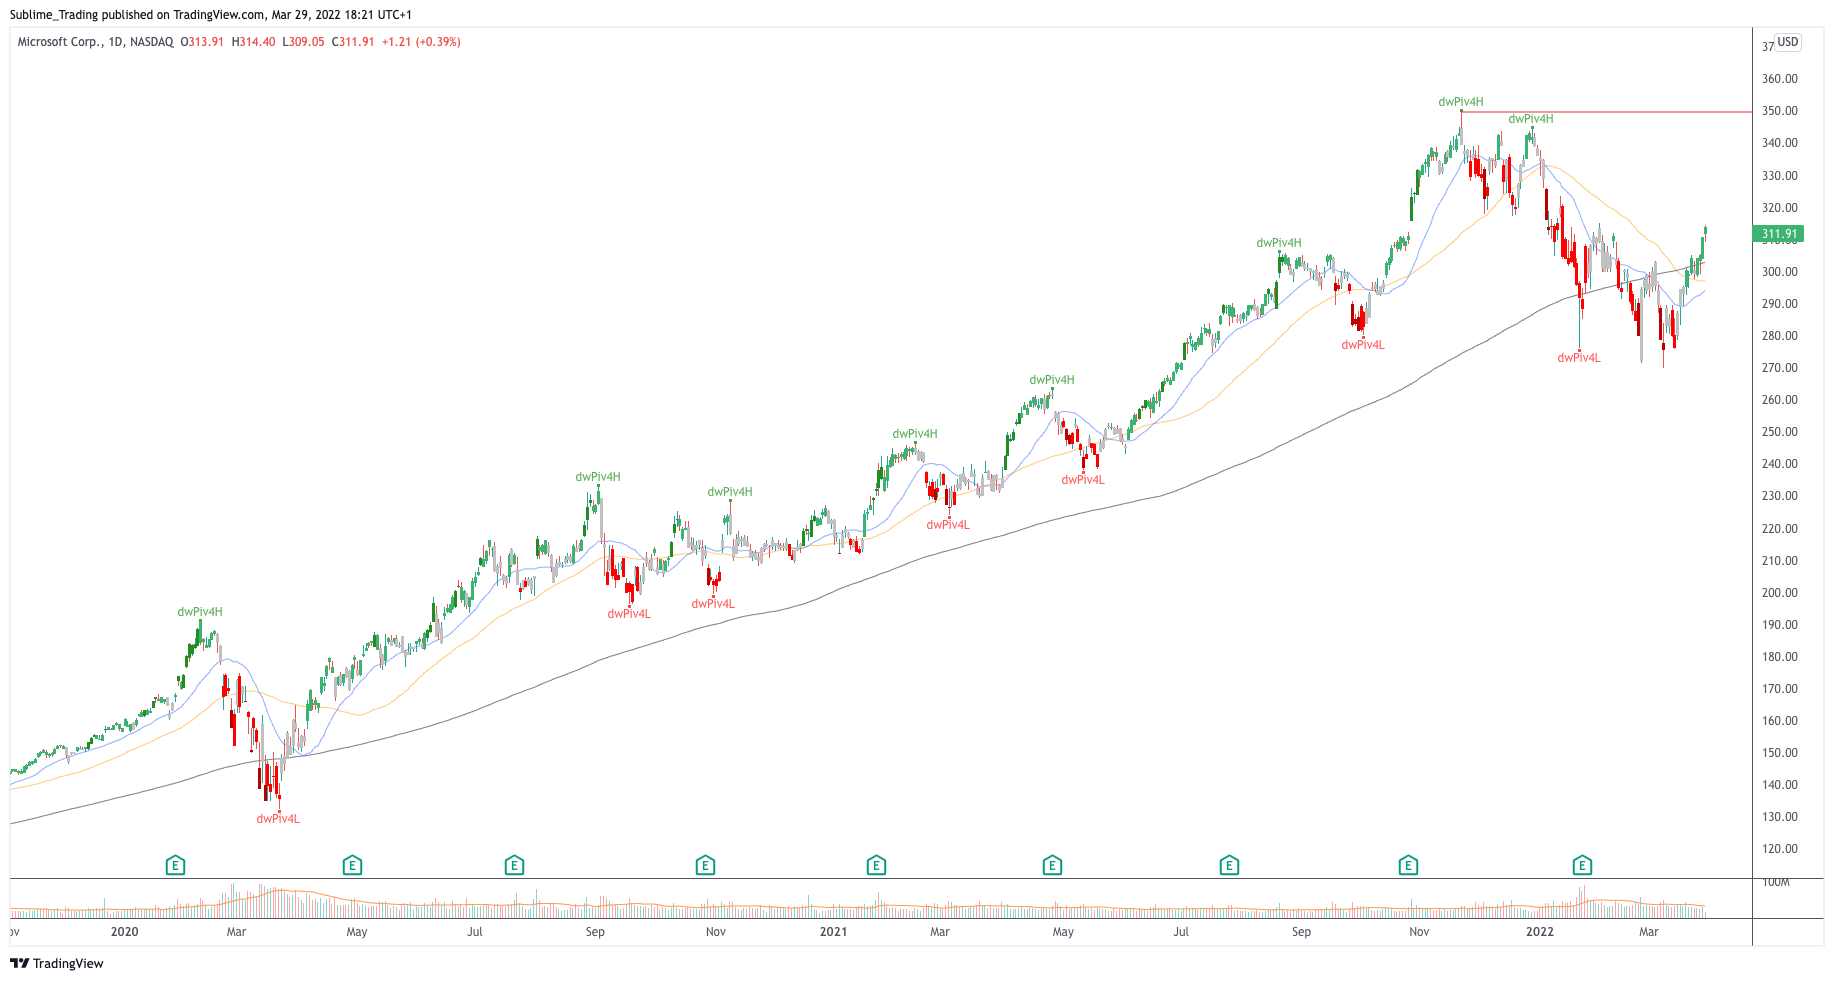This screenshot has height=981, width=1834.
Task: Click the Microsoft Corp. symbol title
Action: click(x=59, y=42)
